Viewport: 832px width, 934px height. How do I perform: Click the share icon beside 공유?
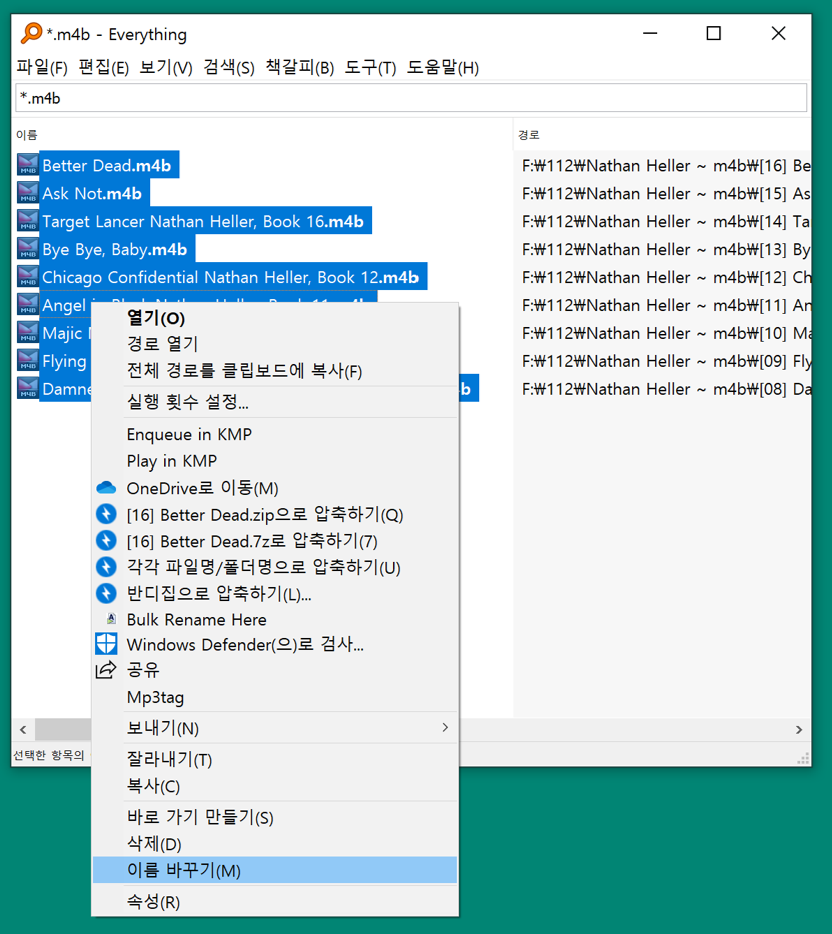[x=106, y=670]
